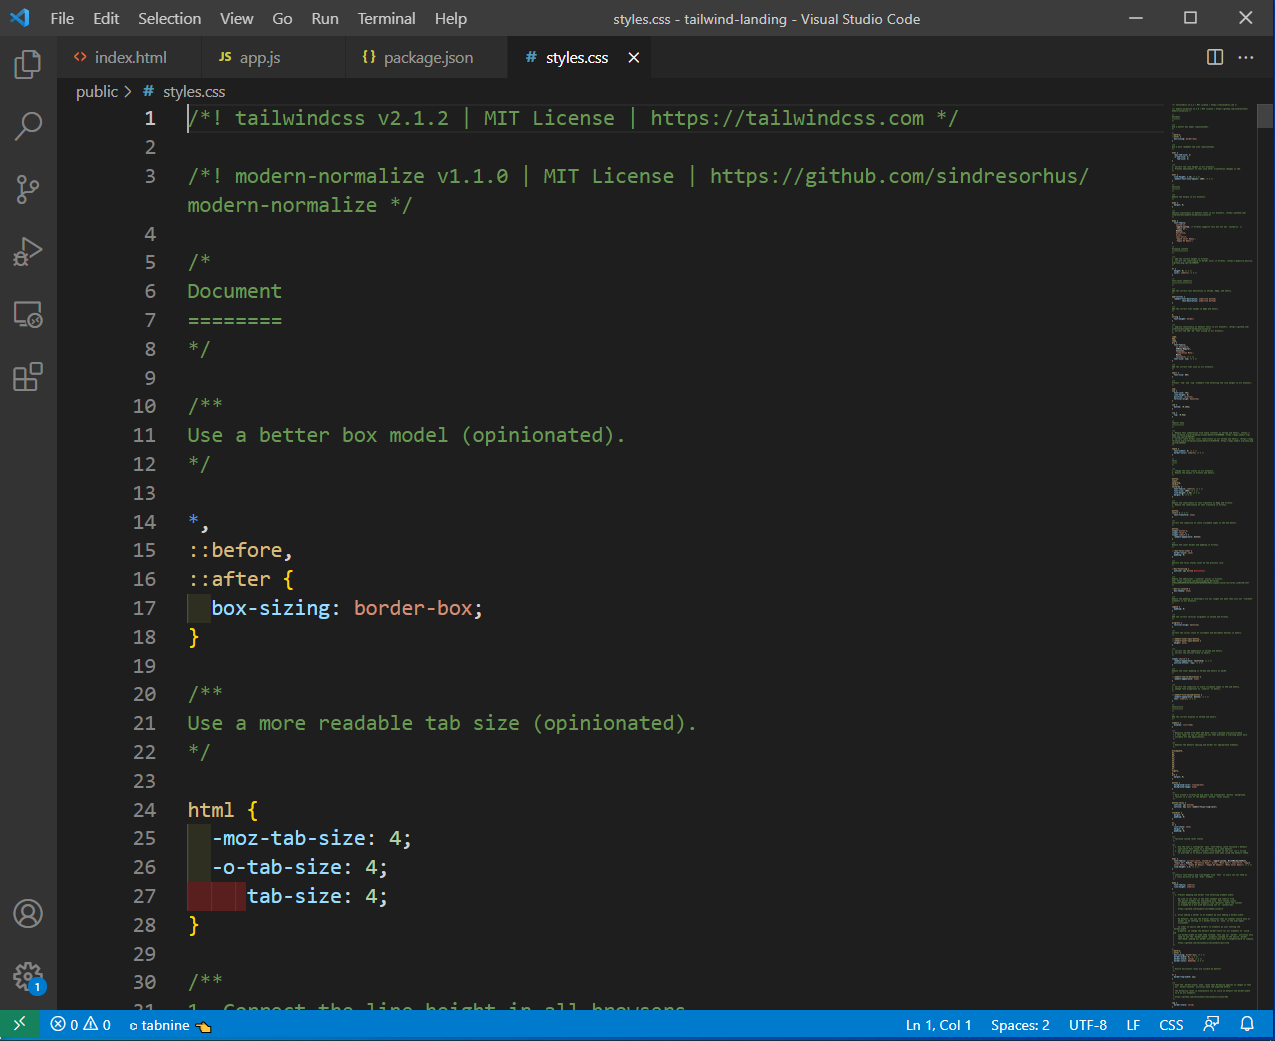Open the Remote Explorer view
Viewport: 1275px width, 1041px height.
[x=28, y=315]
